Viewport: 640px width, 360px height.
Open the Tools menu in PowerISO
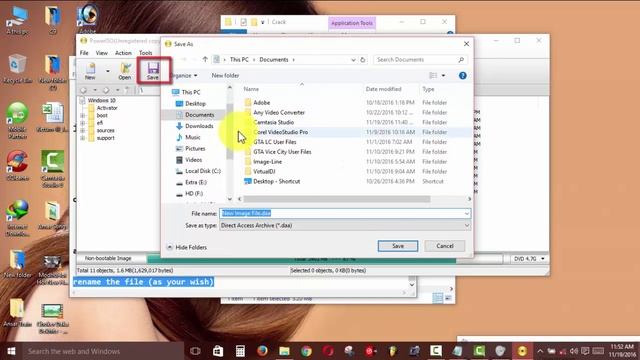coord(145,53)
